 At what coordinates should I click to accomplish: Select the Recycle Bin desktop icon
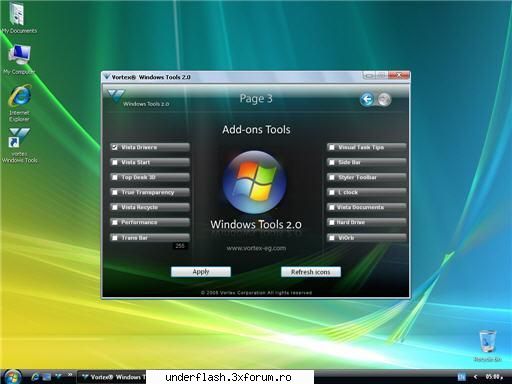(487, 345)
